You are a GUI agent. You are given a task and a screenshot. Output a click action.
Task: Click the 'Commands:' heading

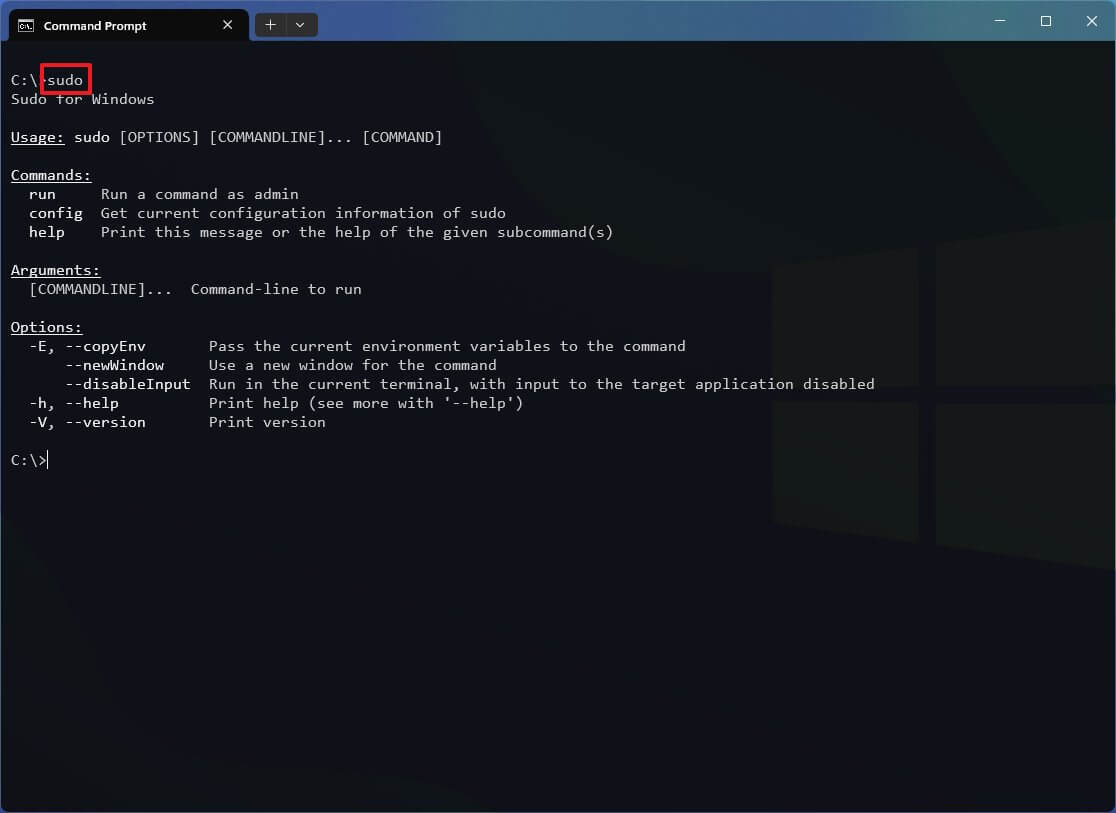coord(51,175)
